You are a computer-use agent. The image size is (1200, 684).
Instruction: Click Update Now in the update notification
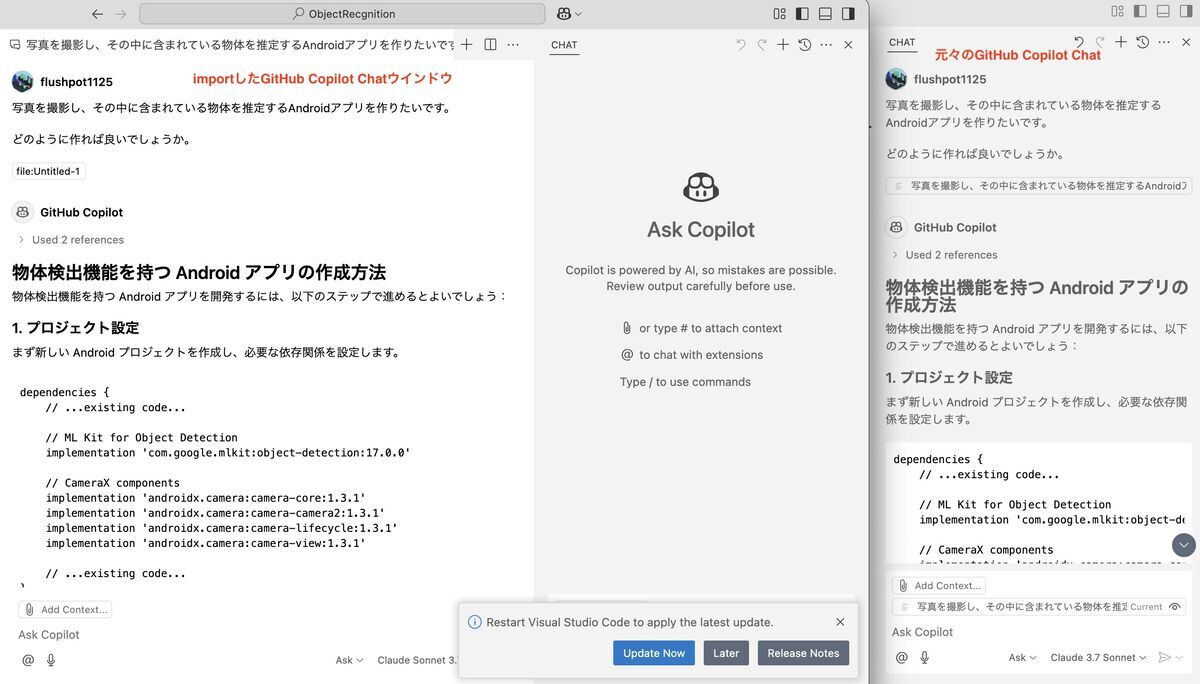click(x=654, y=653)
